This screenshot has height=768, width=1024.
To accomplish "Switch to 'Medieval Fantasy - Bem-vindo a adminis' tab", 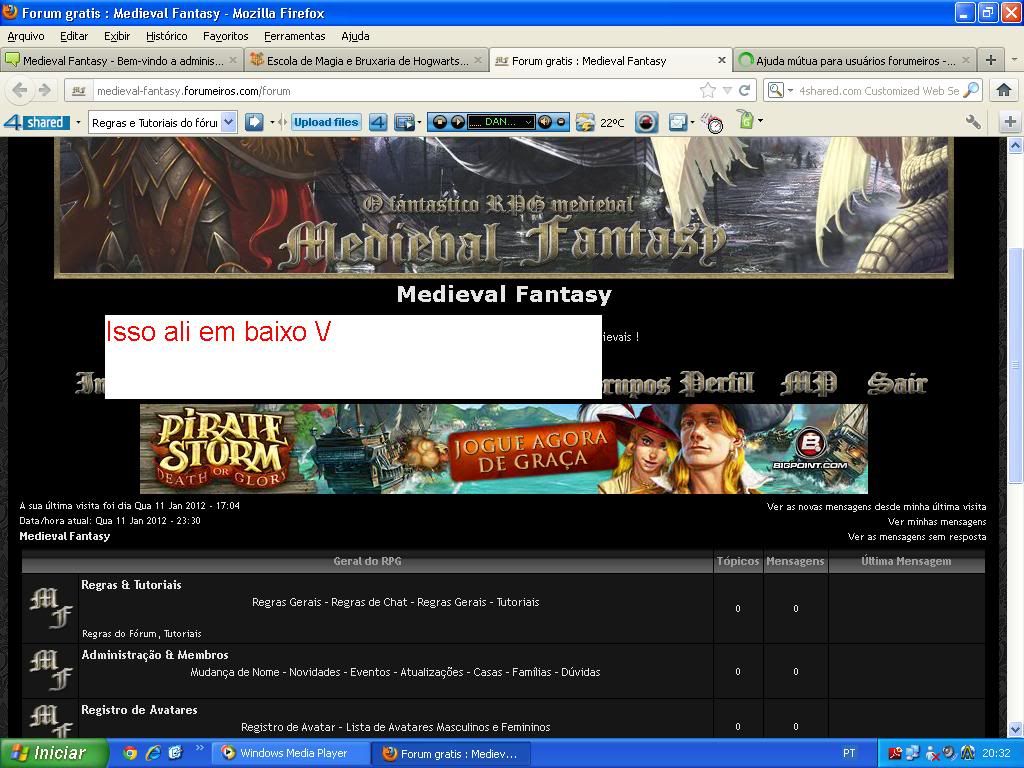I will point(122,60).
